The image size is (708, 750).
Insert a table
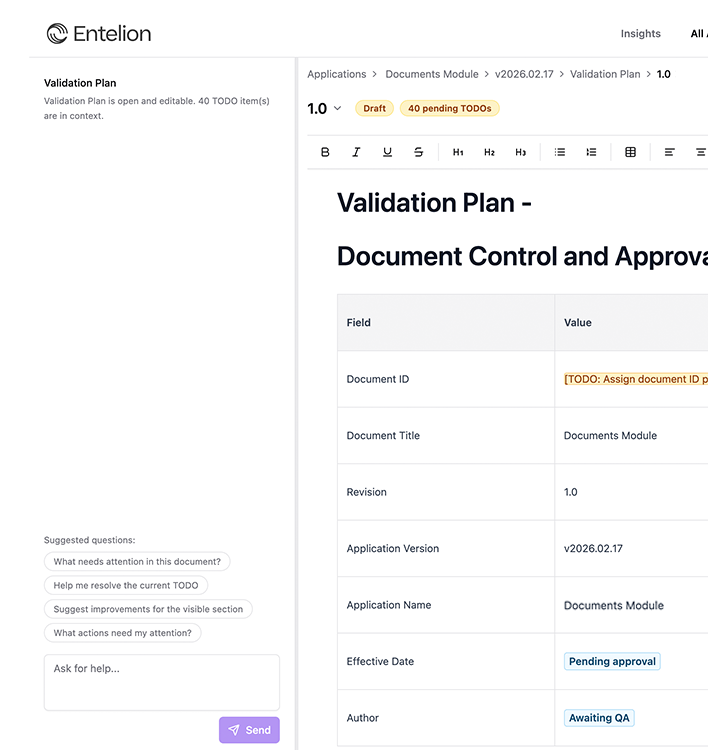pos(631,152)
